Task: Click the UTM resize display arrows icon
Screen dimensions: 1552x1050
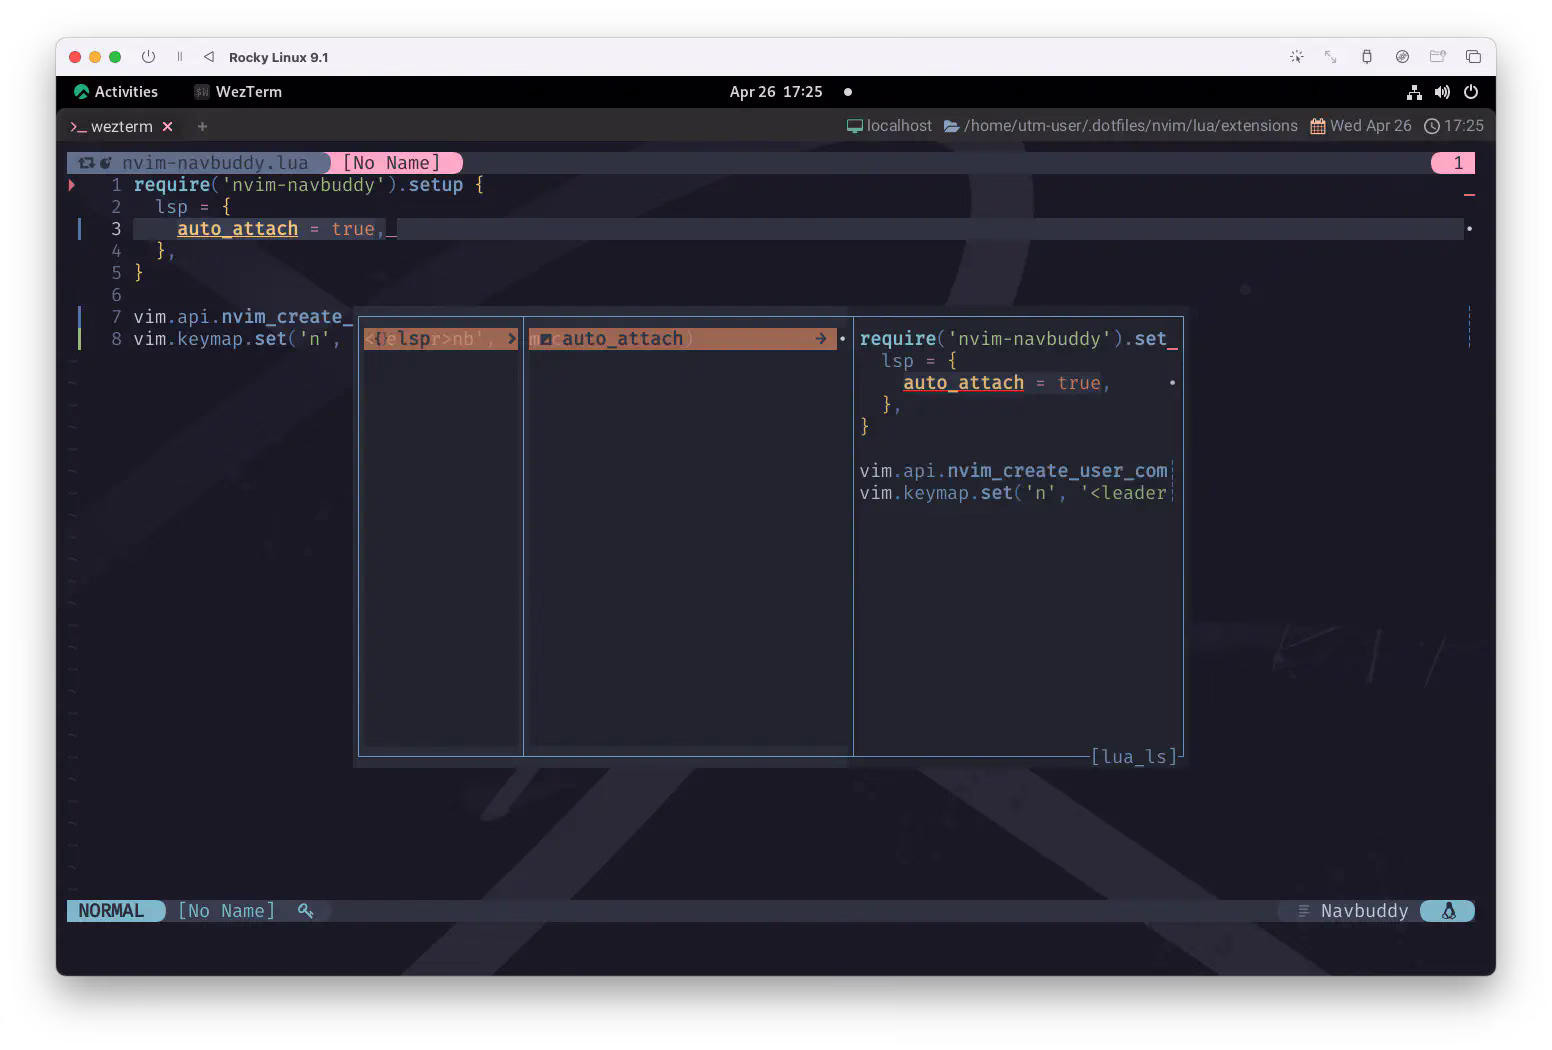Action: click(1330, 57)
